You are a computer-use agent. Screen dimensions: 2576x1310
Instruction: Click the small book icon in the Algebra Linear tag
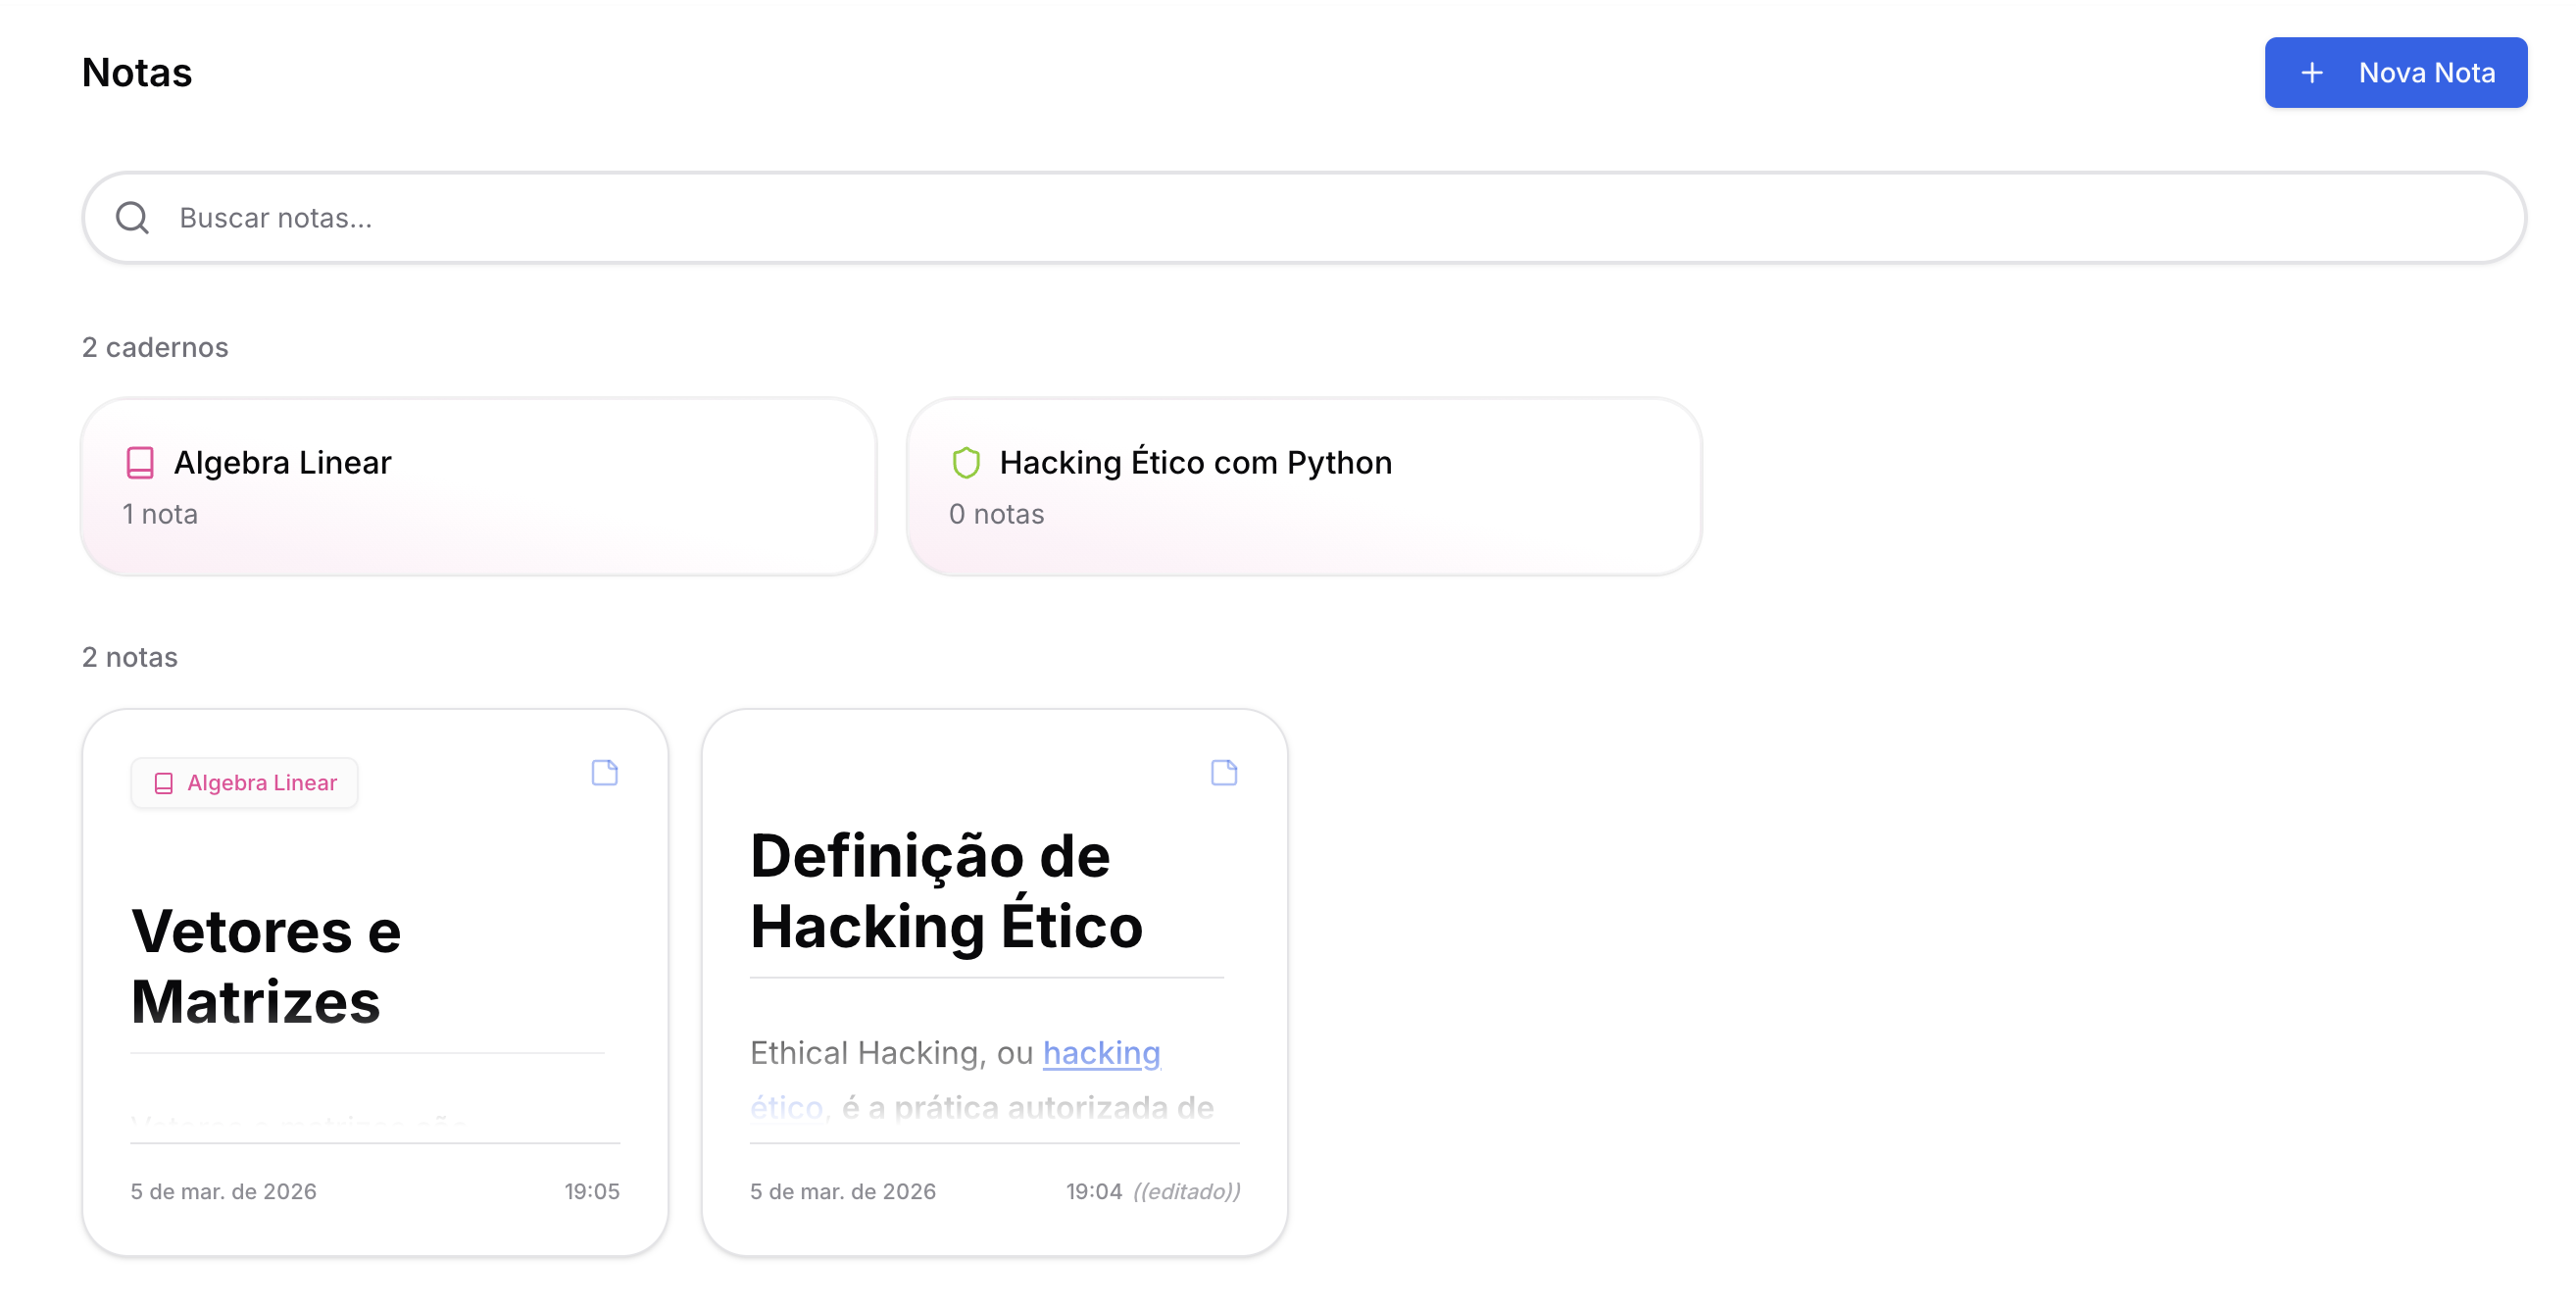165,783
